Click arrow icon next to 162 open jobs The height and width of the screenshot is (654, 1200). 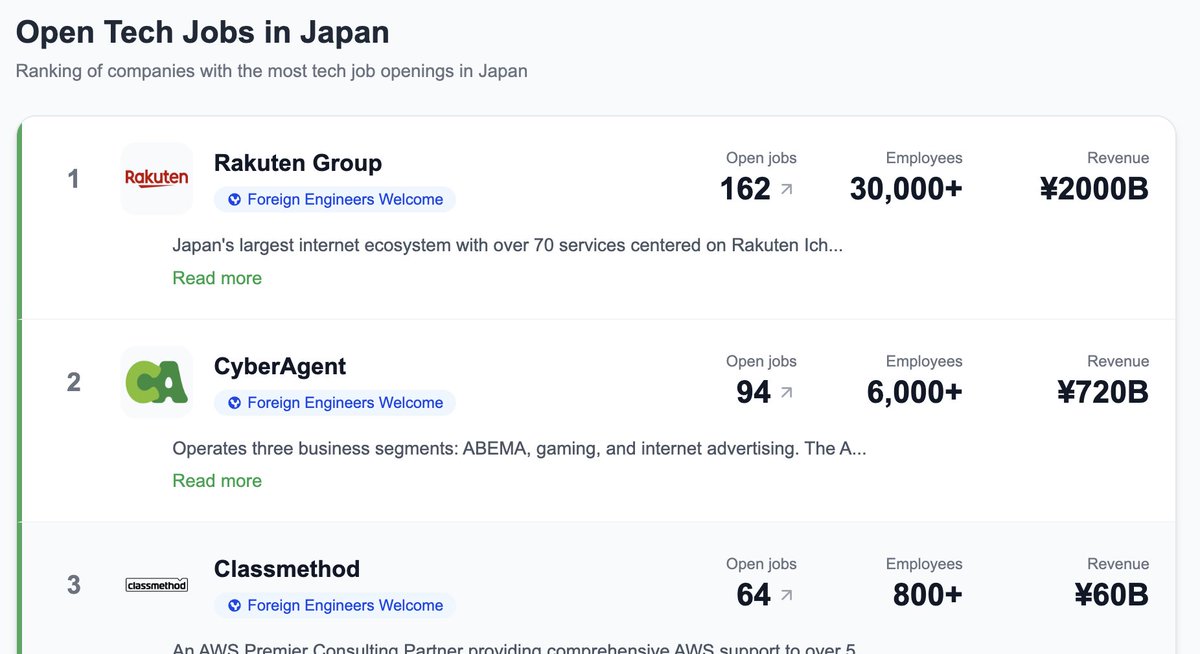coord(786,189)
